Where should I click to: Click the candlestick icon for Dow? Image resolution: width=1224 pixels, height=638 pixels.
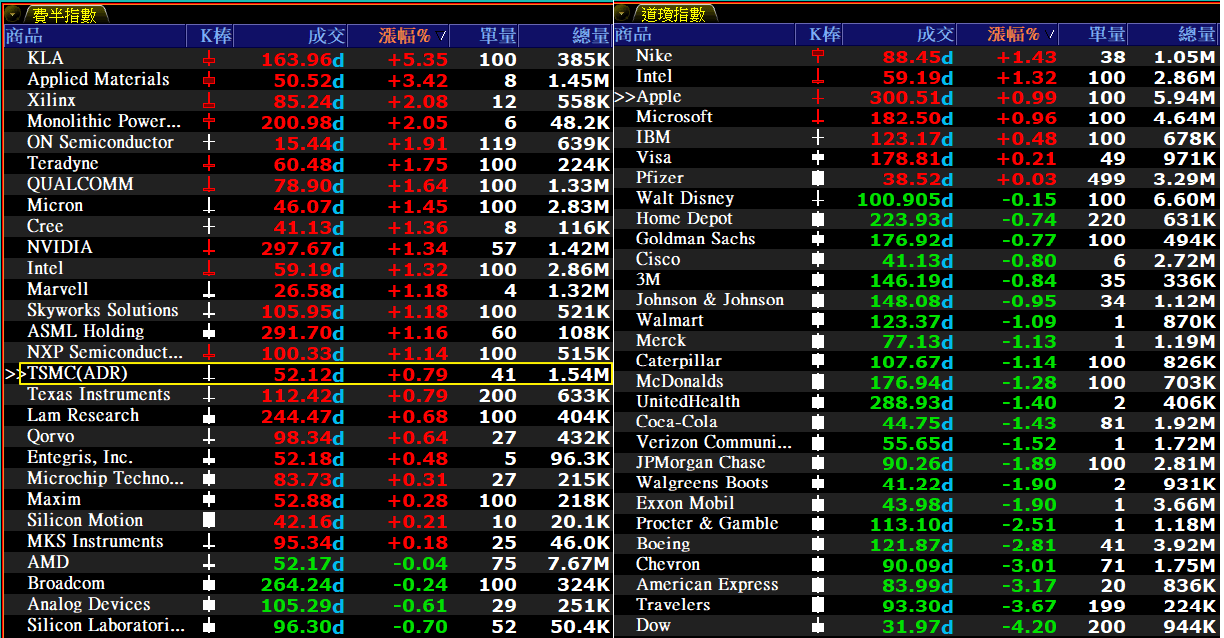[818, 626]
